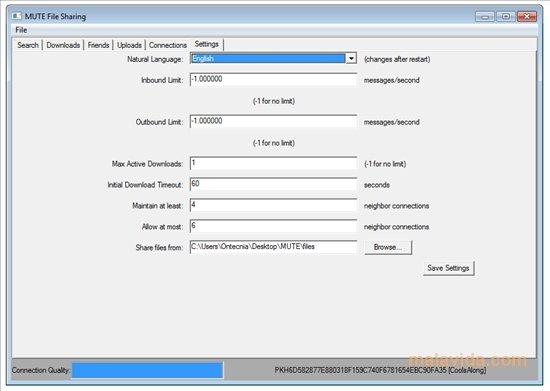Go to the Uploads tab
The width and height of the screenshot is (550, 391).
click(129, 45)
